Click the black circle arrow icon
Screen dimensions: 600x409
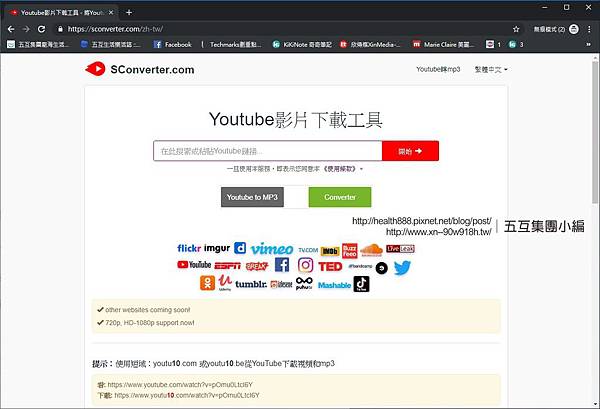tap(382, 268)
